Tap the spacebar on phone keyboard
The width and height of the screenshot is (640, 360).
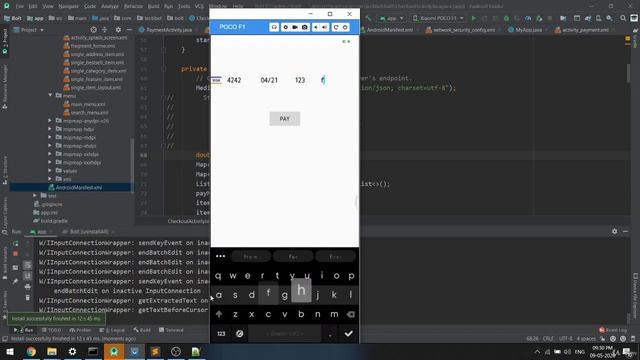(x=285, y=333)
